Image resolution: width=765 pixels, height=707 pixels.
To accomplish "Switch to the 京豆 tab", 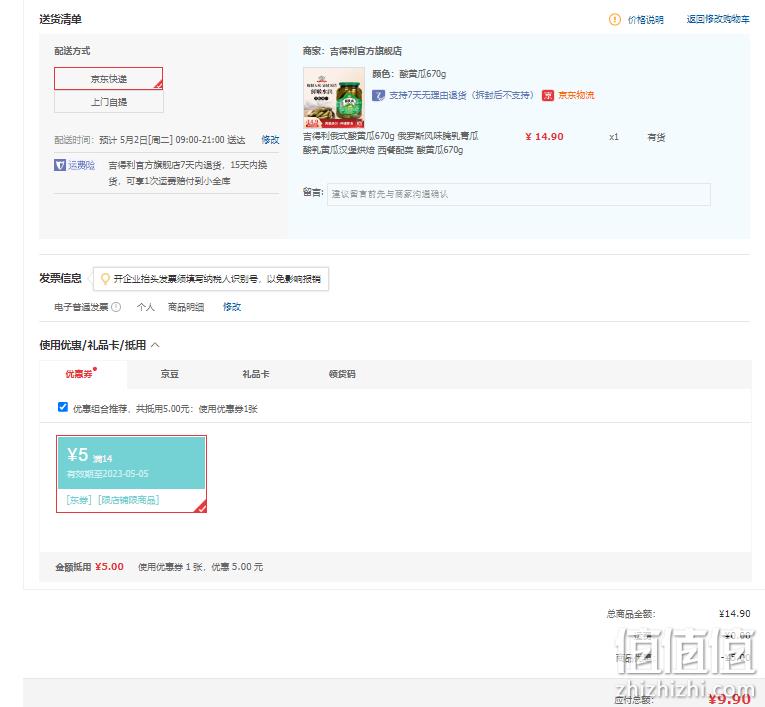I will [x=169, y=374].
